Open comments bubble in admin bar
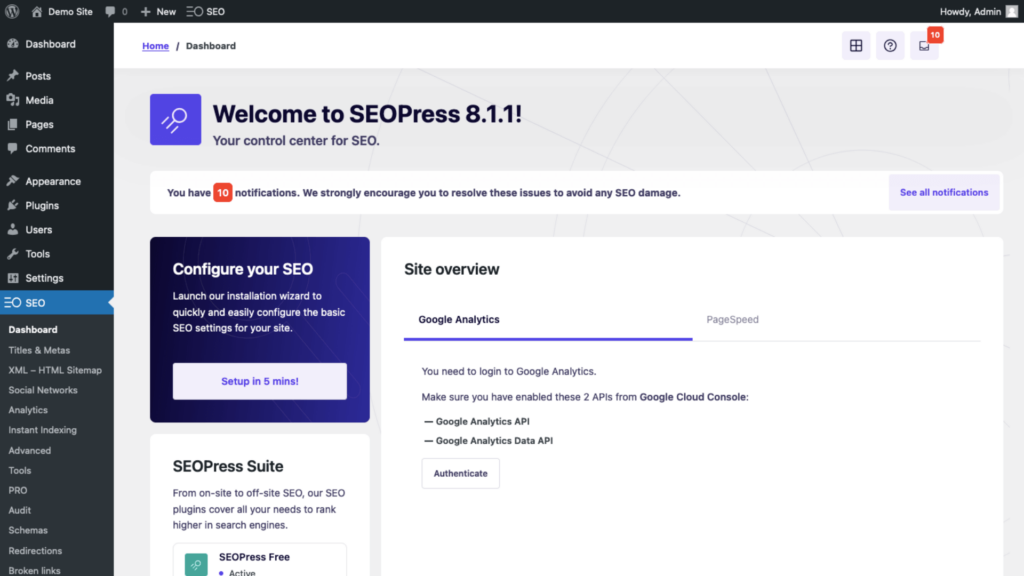The height and width of the screenshot is (576, 1024). coord(110,12)
